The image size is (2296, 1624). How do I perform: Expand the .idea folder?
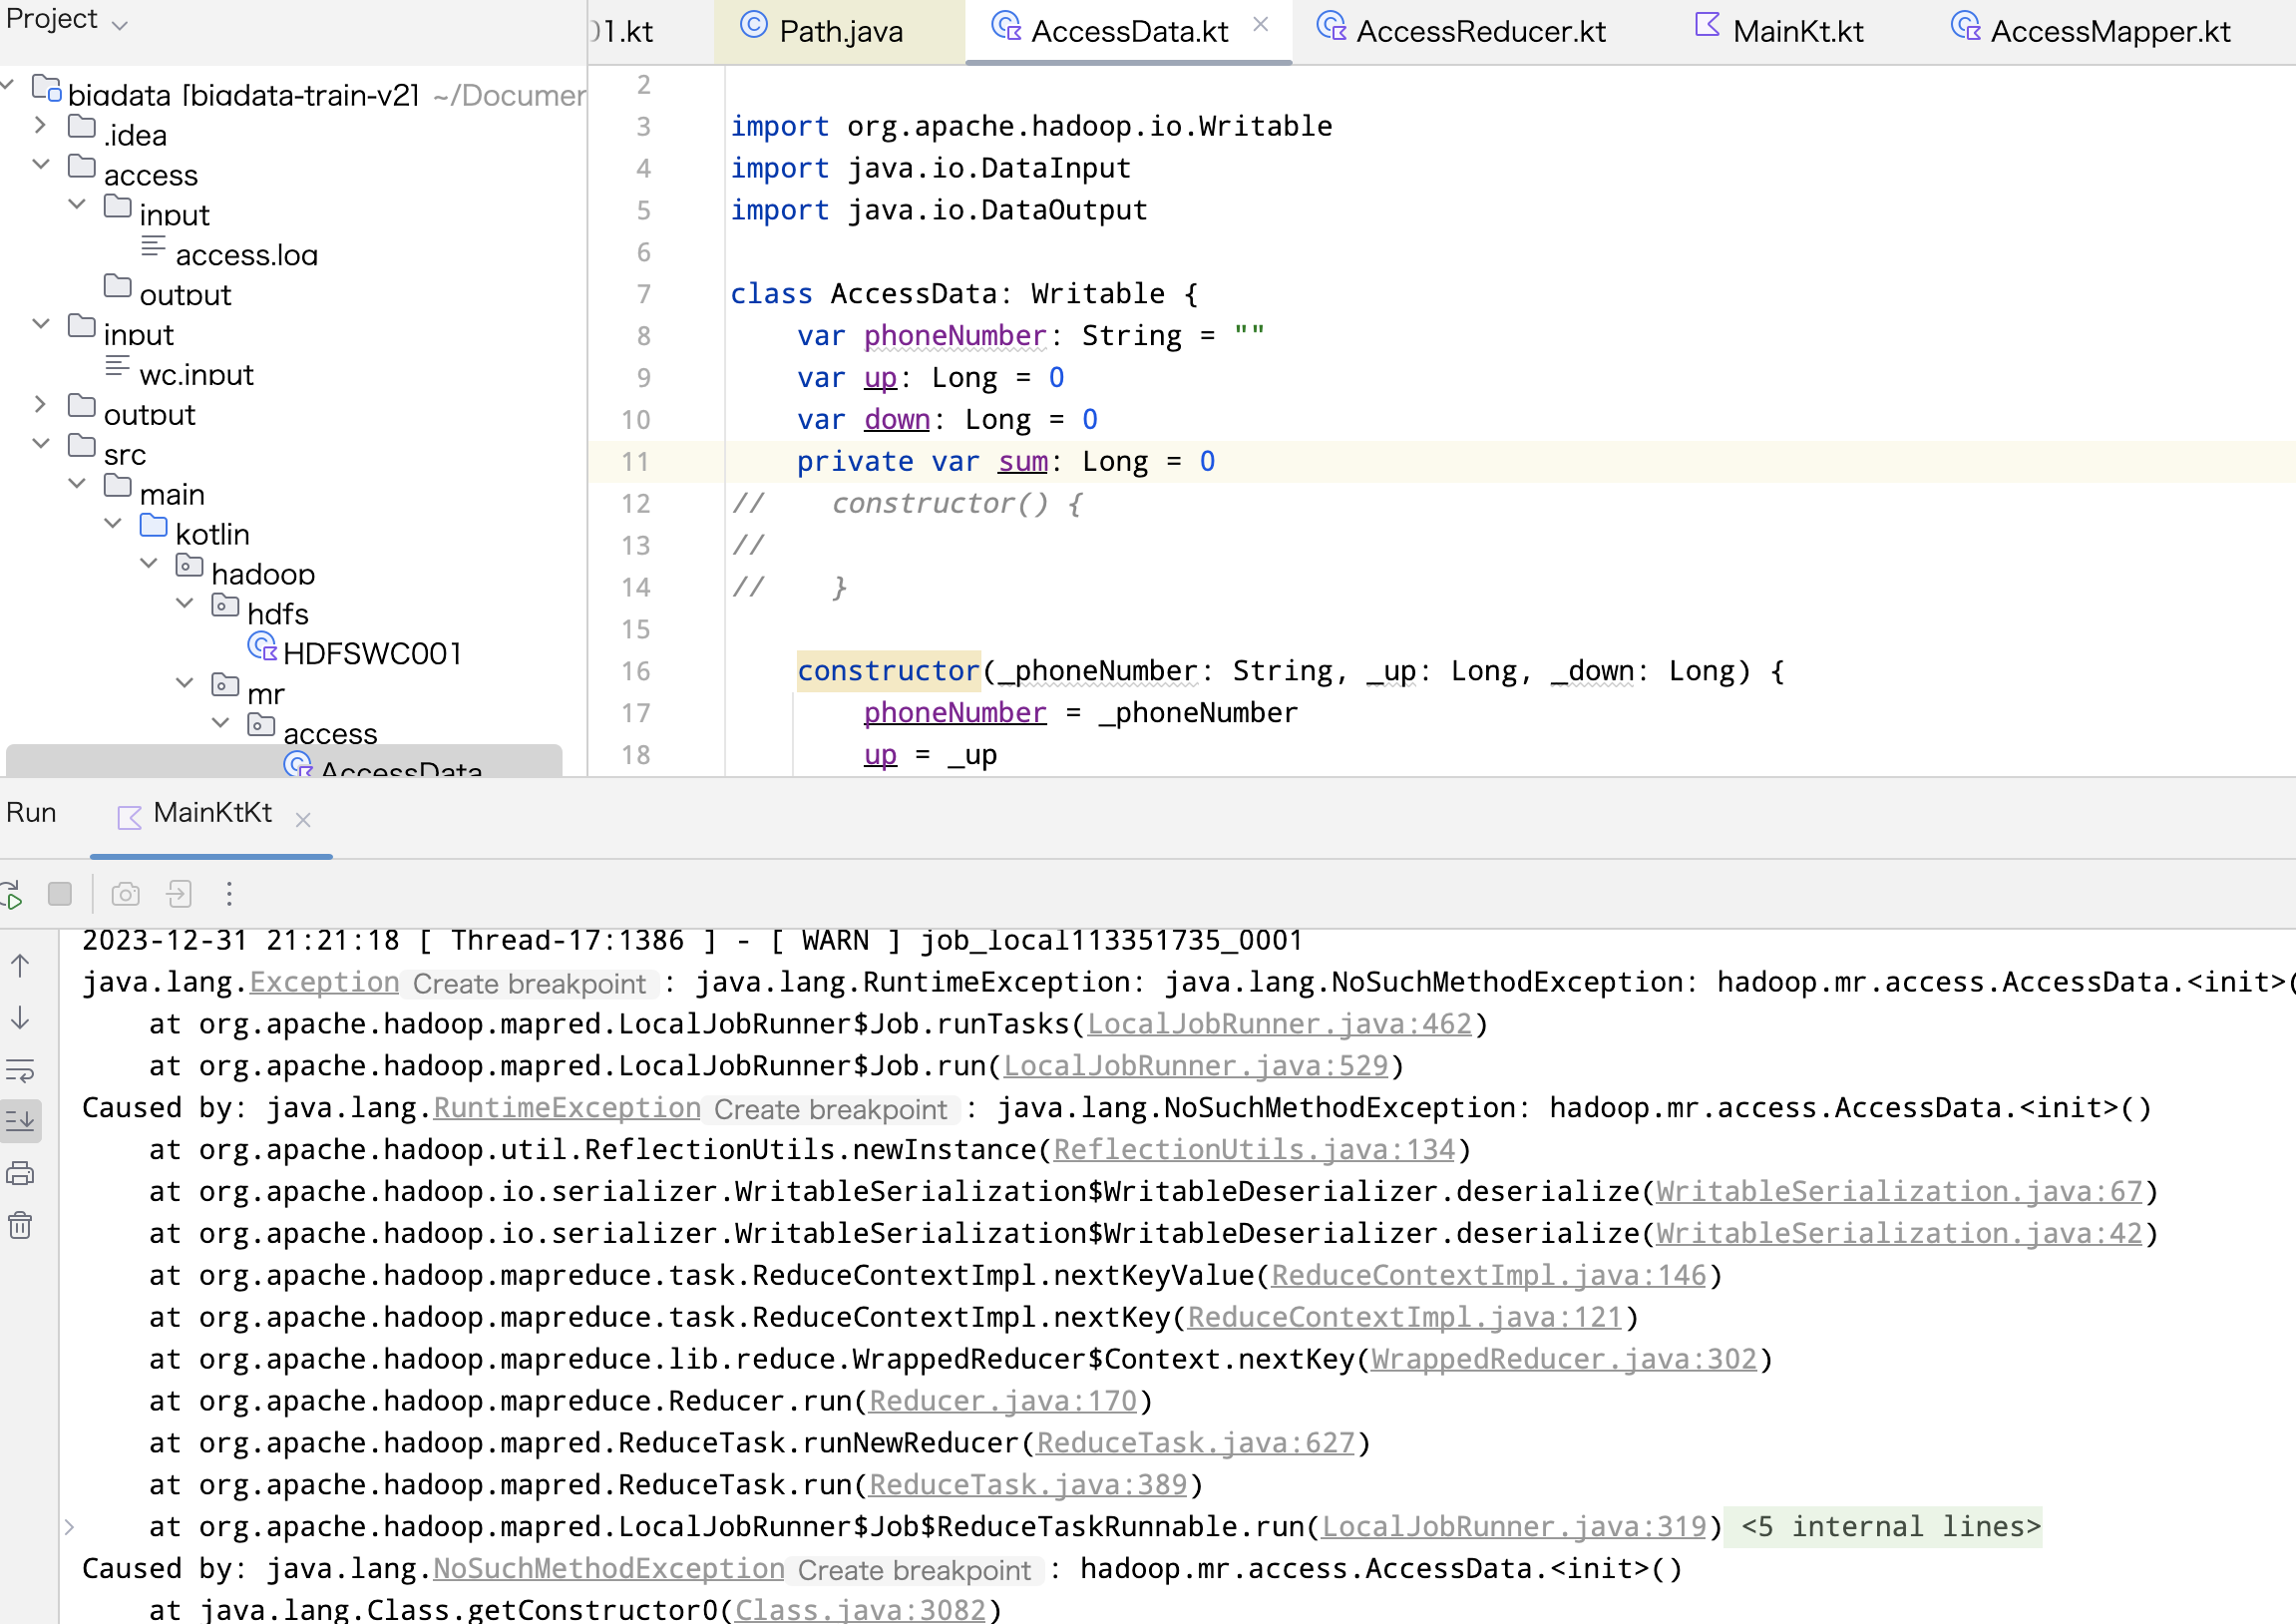(40, 125)
